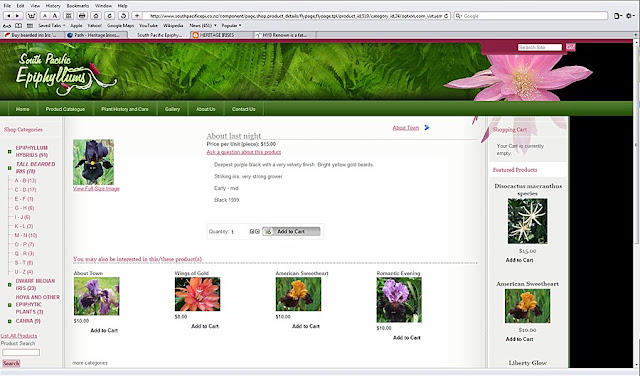The image size is (640, 376).
Task: Click the Quantity input box
Action: pos(239,232)
